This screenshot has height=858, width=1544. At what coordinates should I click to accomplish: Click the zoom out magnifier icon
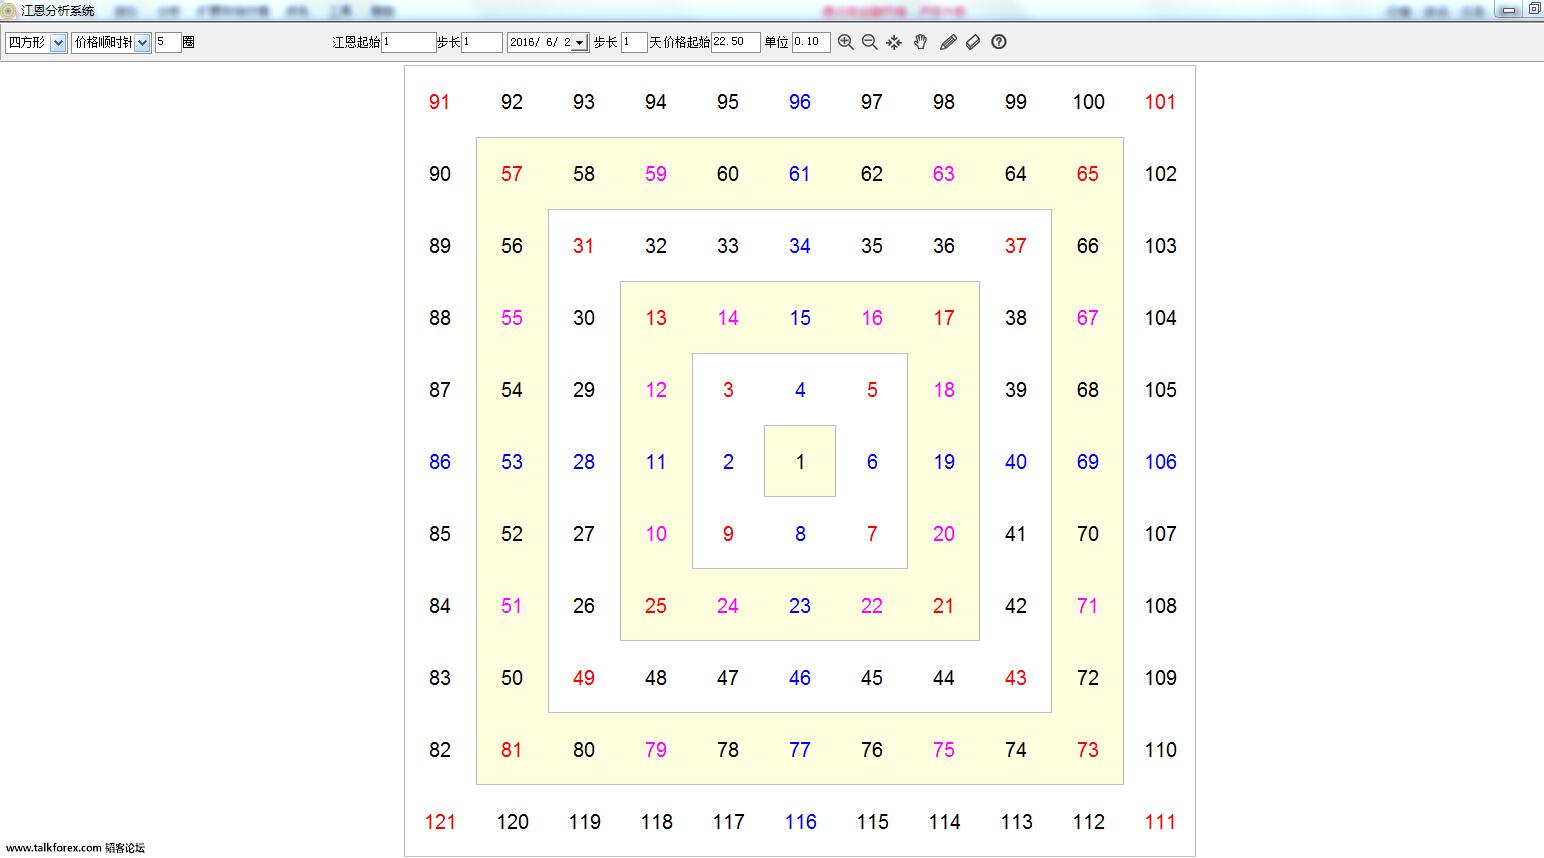click(870, 42)
